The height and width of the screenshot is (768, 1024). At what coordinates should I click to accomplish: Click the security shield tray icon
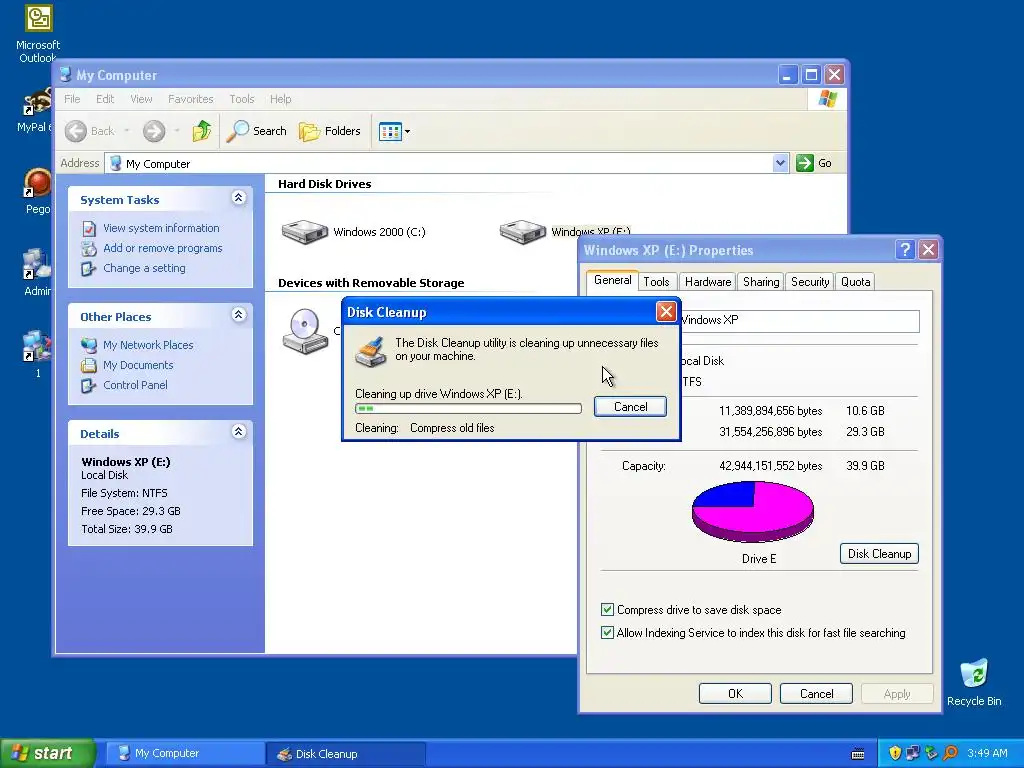[x=895, y=754]
